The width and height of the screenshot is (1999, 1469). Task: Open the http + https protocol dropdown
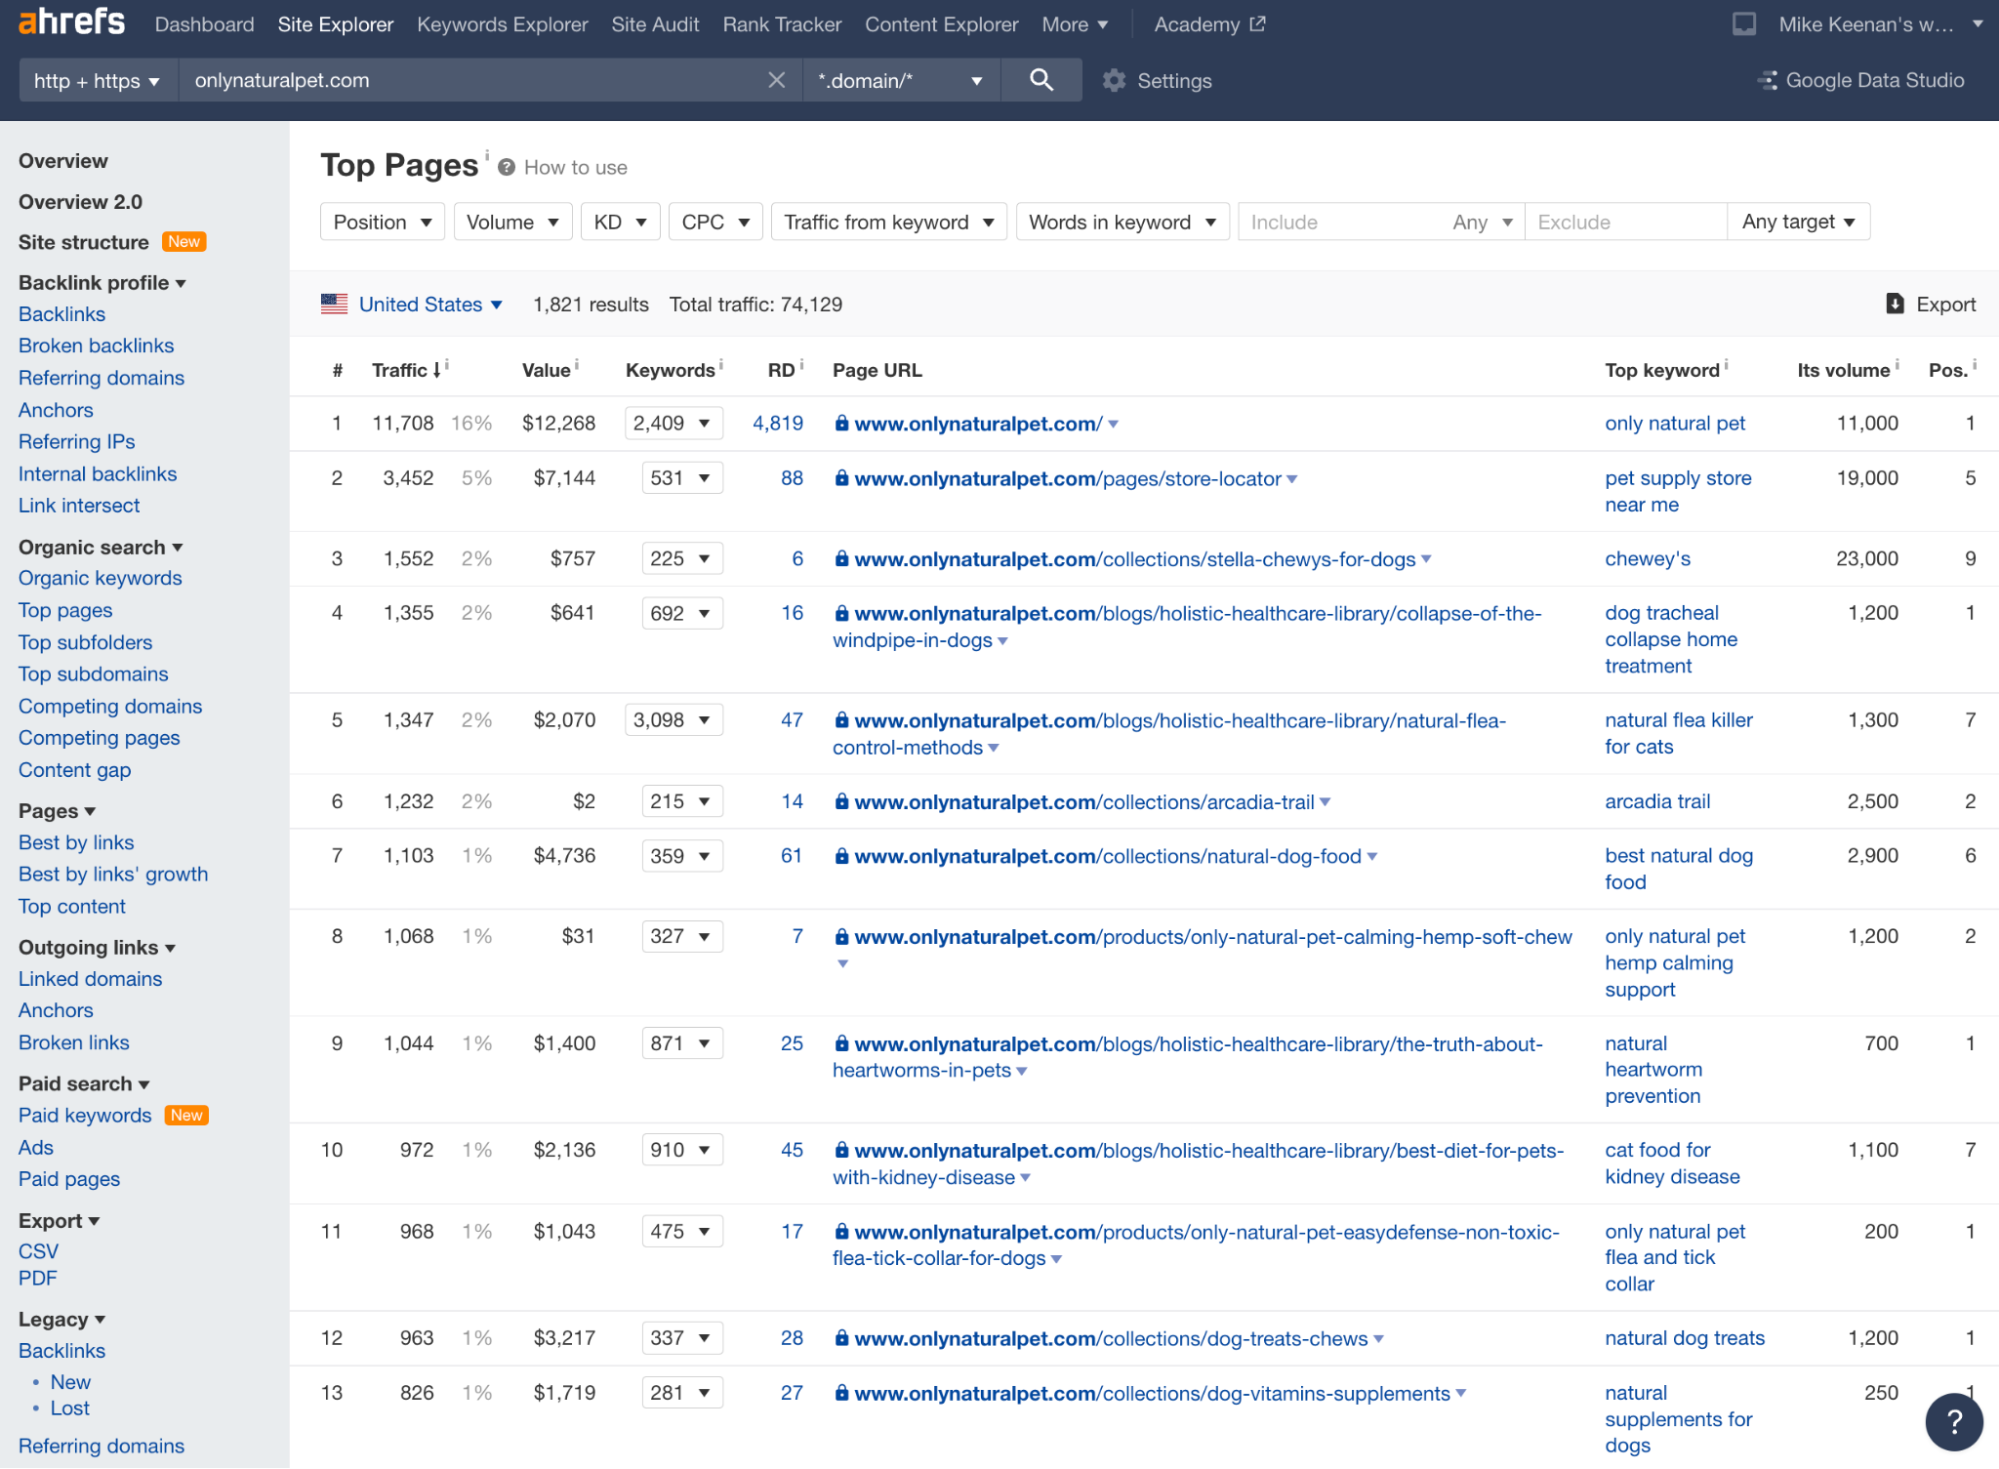tap(97, 81)
